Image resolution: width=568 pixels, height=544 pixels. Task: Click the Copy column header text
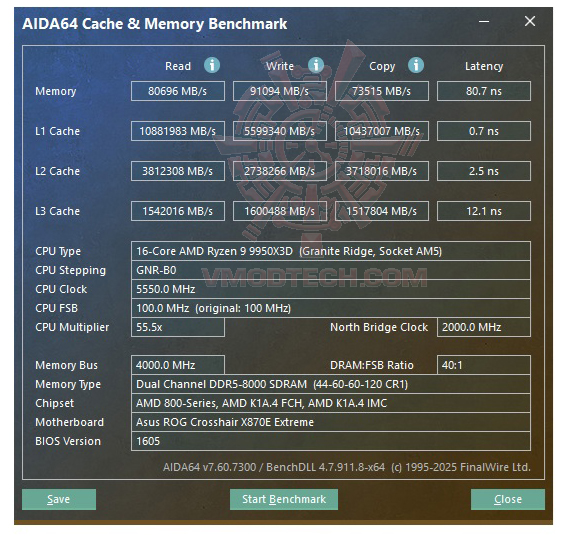[x=382, y=67]
